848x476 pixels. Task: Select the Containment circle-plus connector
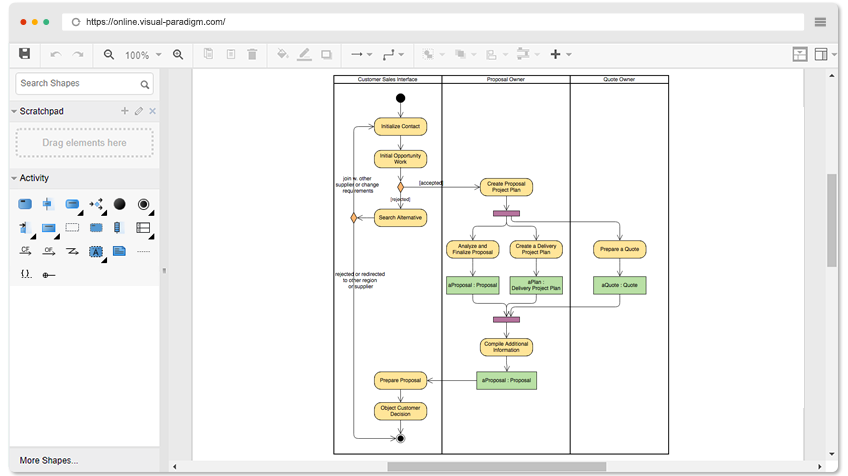click(49, 275)
